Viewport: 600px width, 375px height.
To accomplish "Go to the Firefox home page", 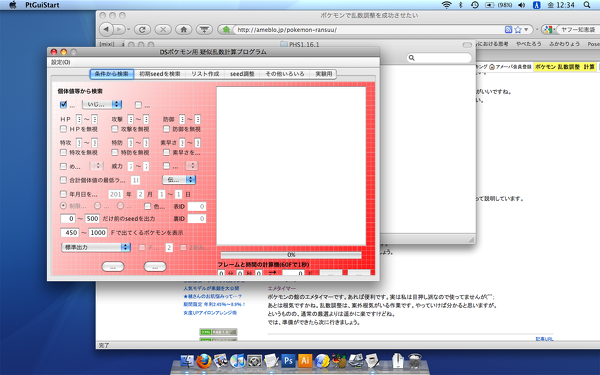I will [183, 29].
